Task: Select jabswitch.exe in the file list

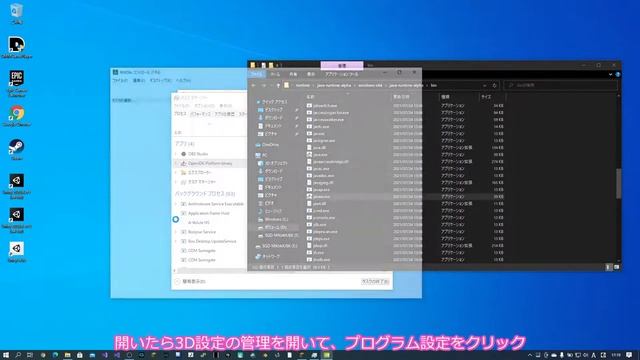Action: (322, 105)
